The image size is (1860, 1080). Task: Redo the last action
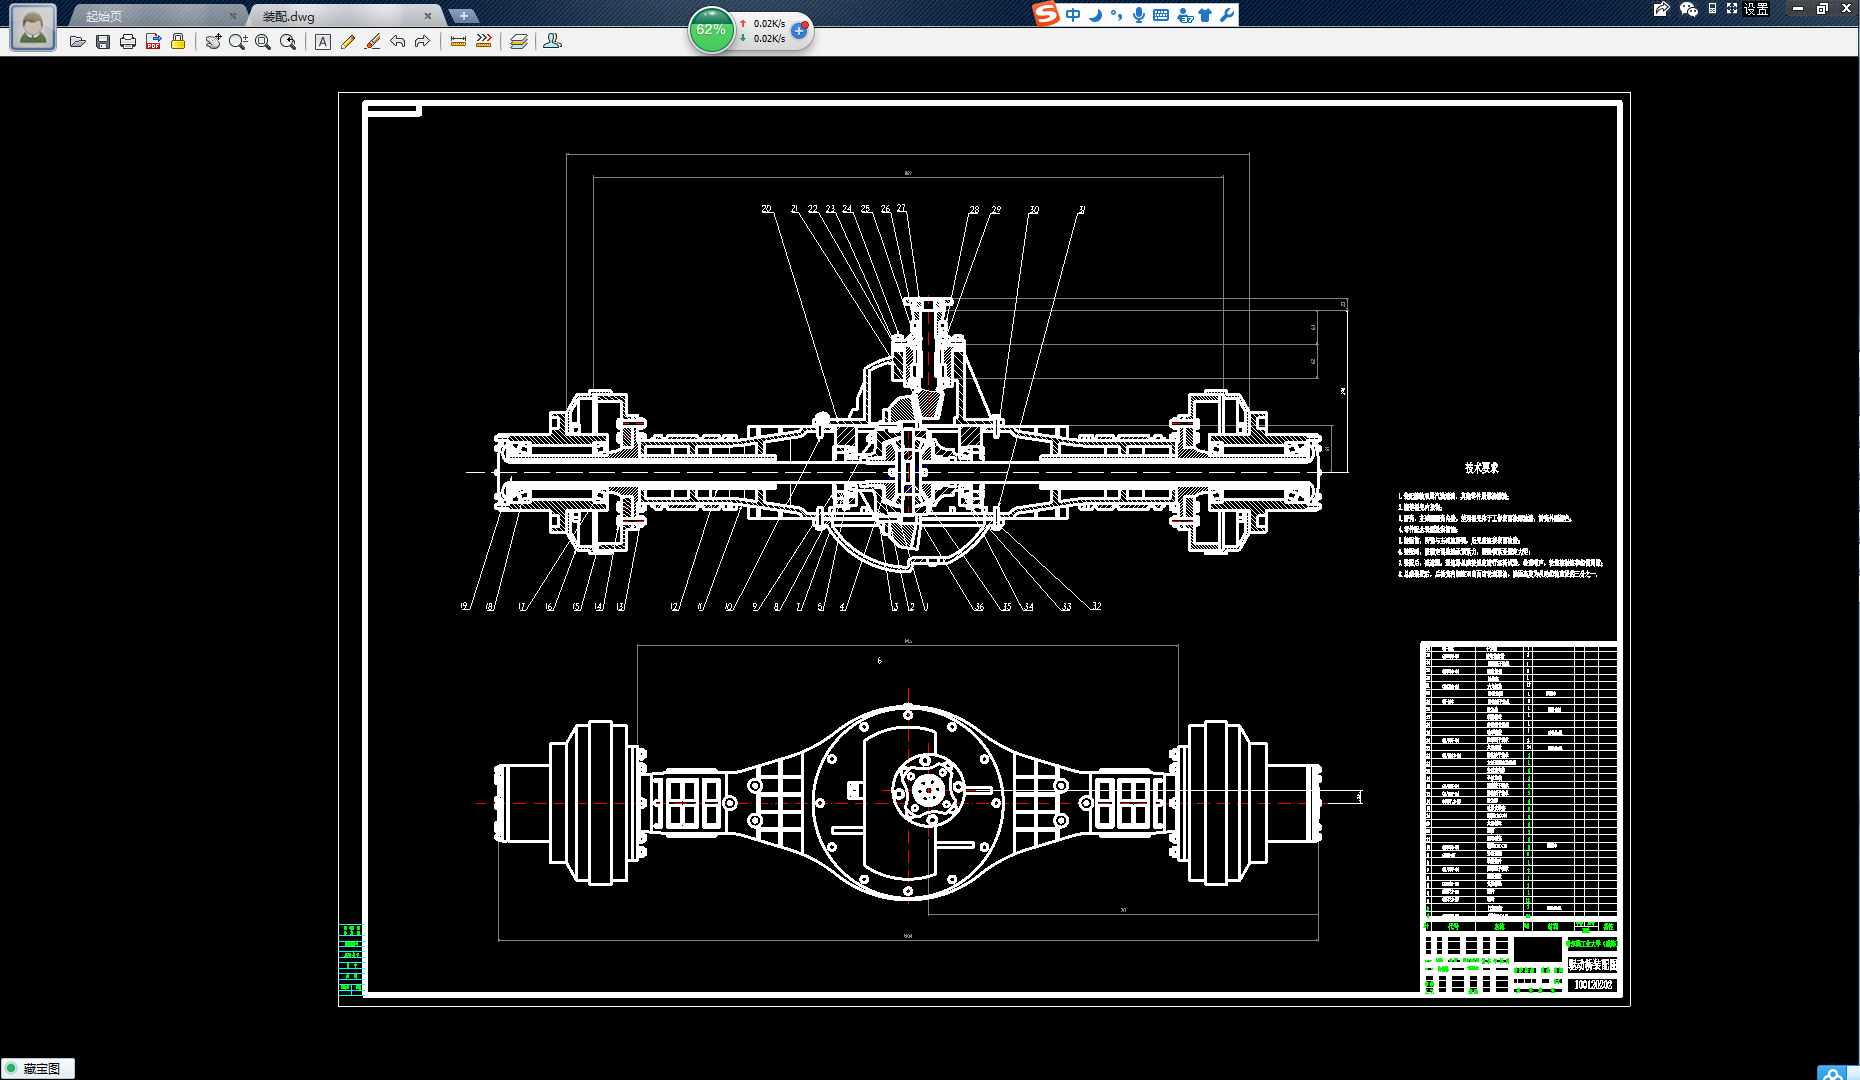pos(422,42)
